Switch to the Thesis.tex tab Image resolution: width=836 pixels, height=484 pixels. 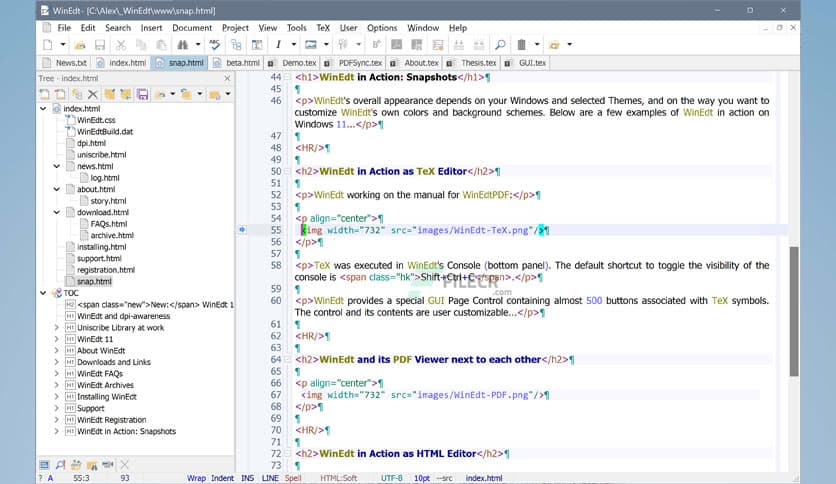click(477, 63)
